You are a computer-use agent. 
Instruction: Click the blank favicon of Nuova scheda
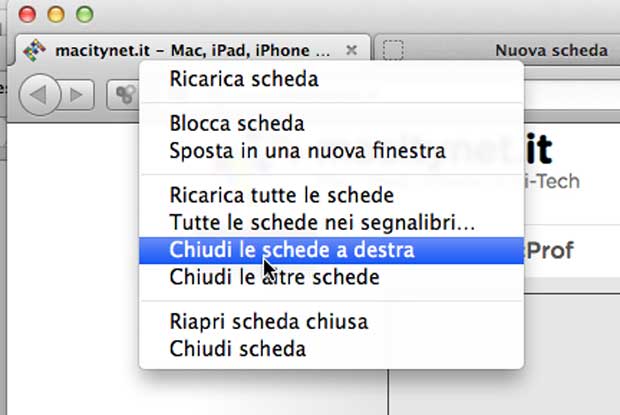click(394, 50)
